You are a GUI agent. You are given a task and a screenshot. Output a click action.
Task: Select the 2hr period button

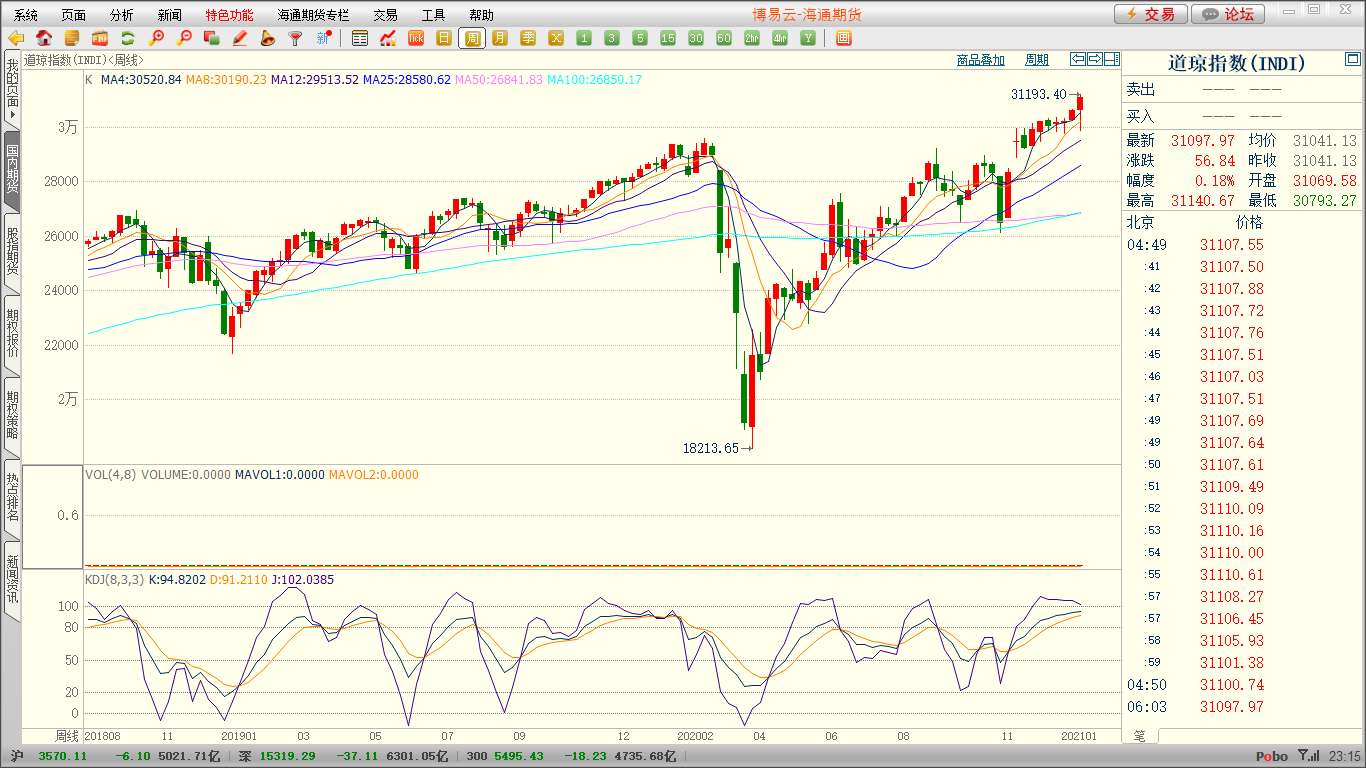coord(752,38)
